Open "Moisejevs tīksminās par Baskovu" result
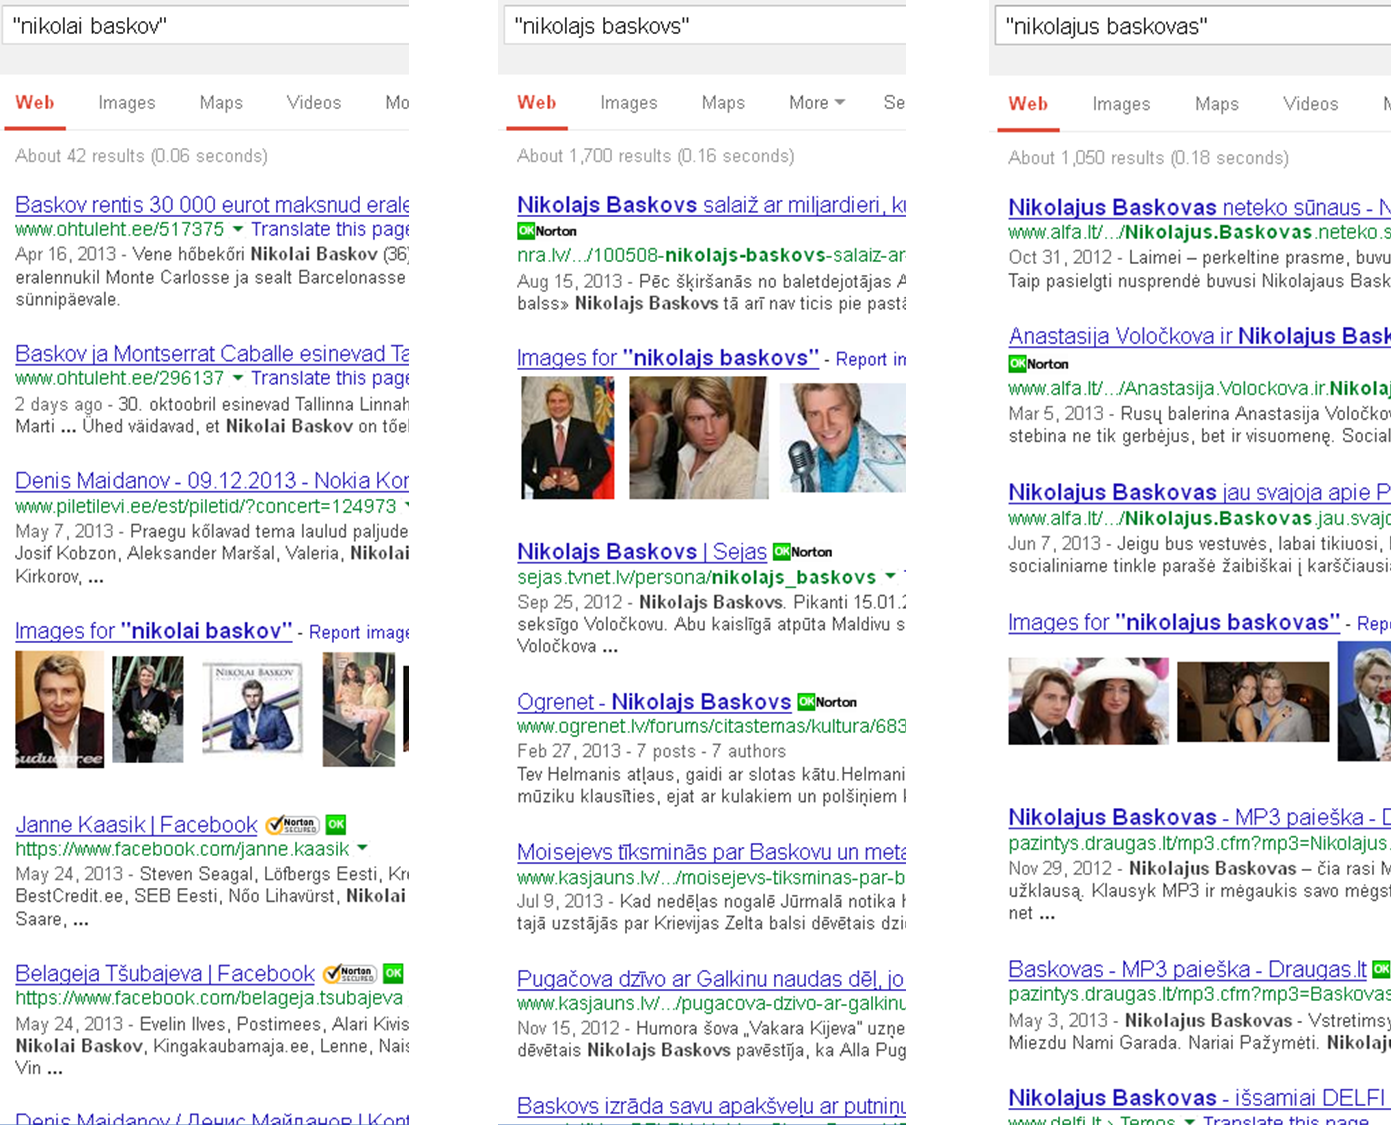 tap(711, 852)
